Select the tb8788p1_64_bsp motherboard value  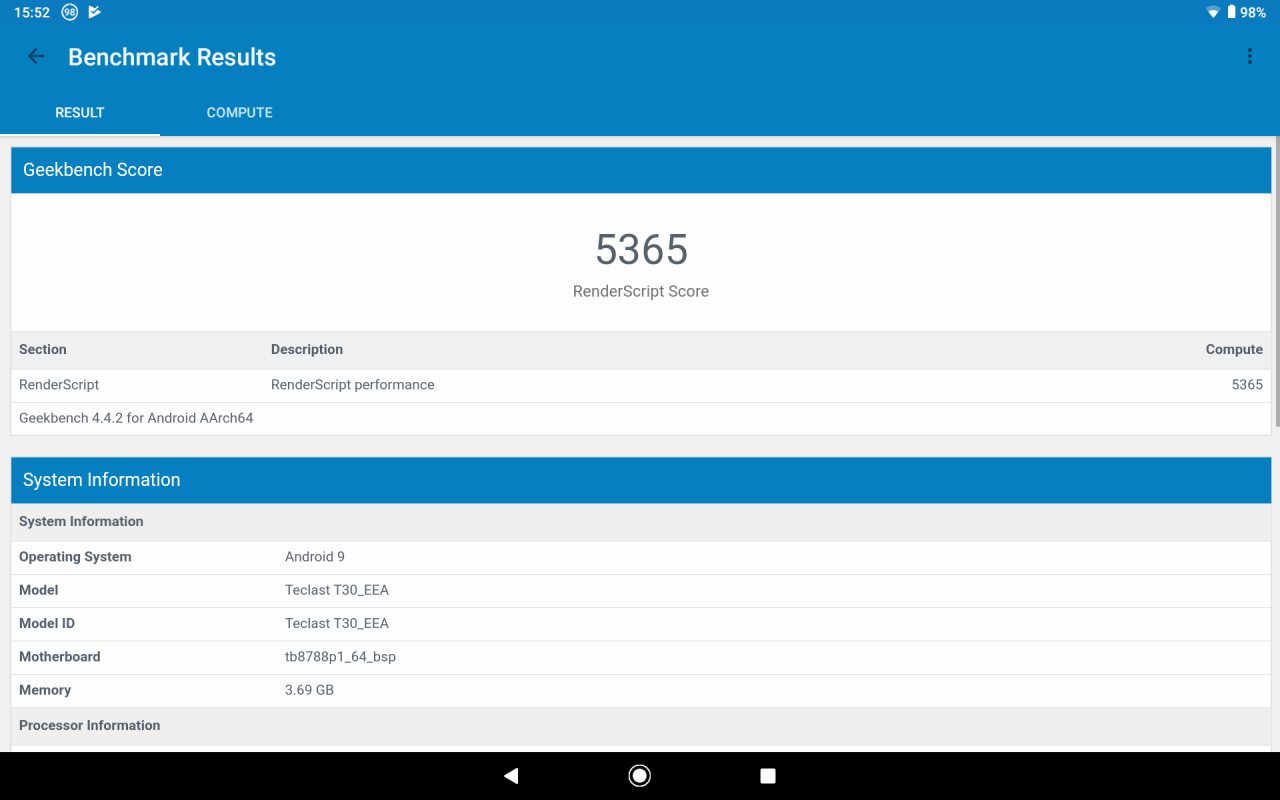tap(341, 657)
